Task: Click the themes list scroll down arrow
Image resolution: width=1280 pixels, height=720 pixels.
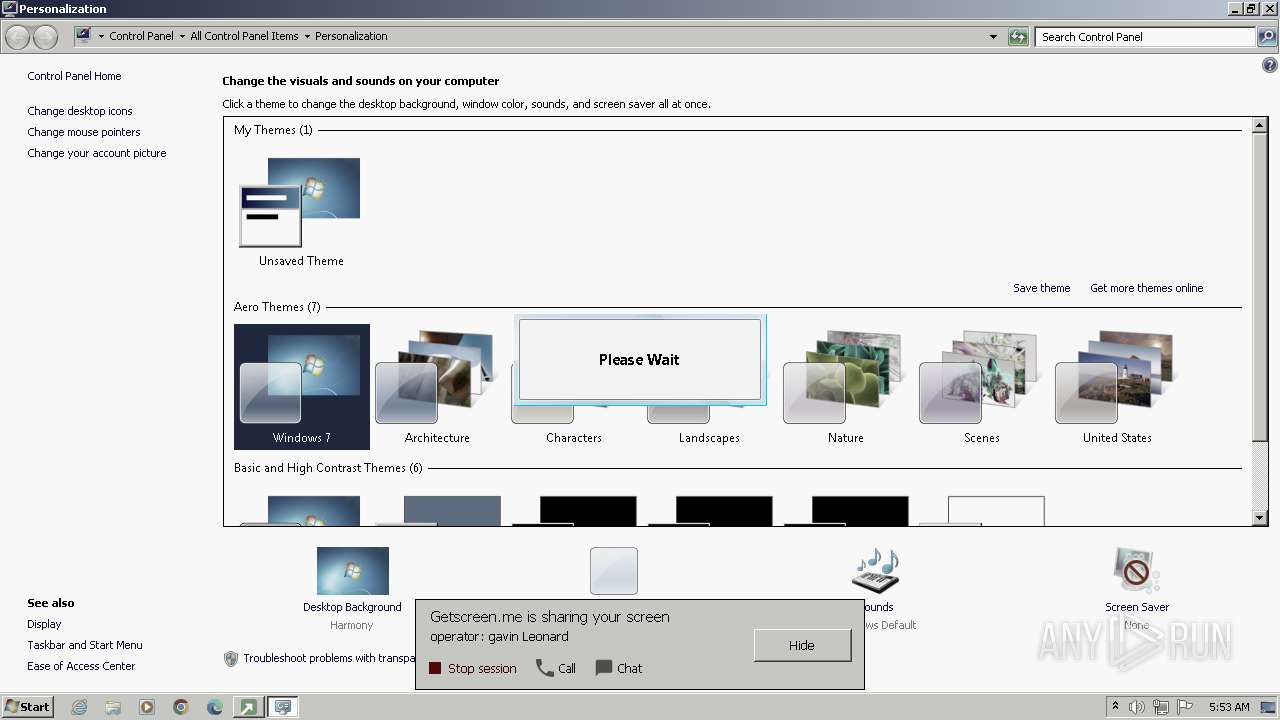Action: 1260,518
